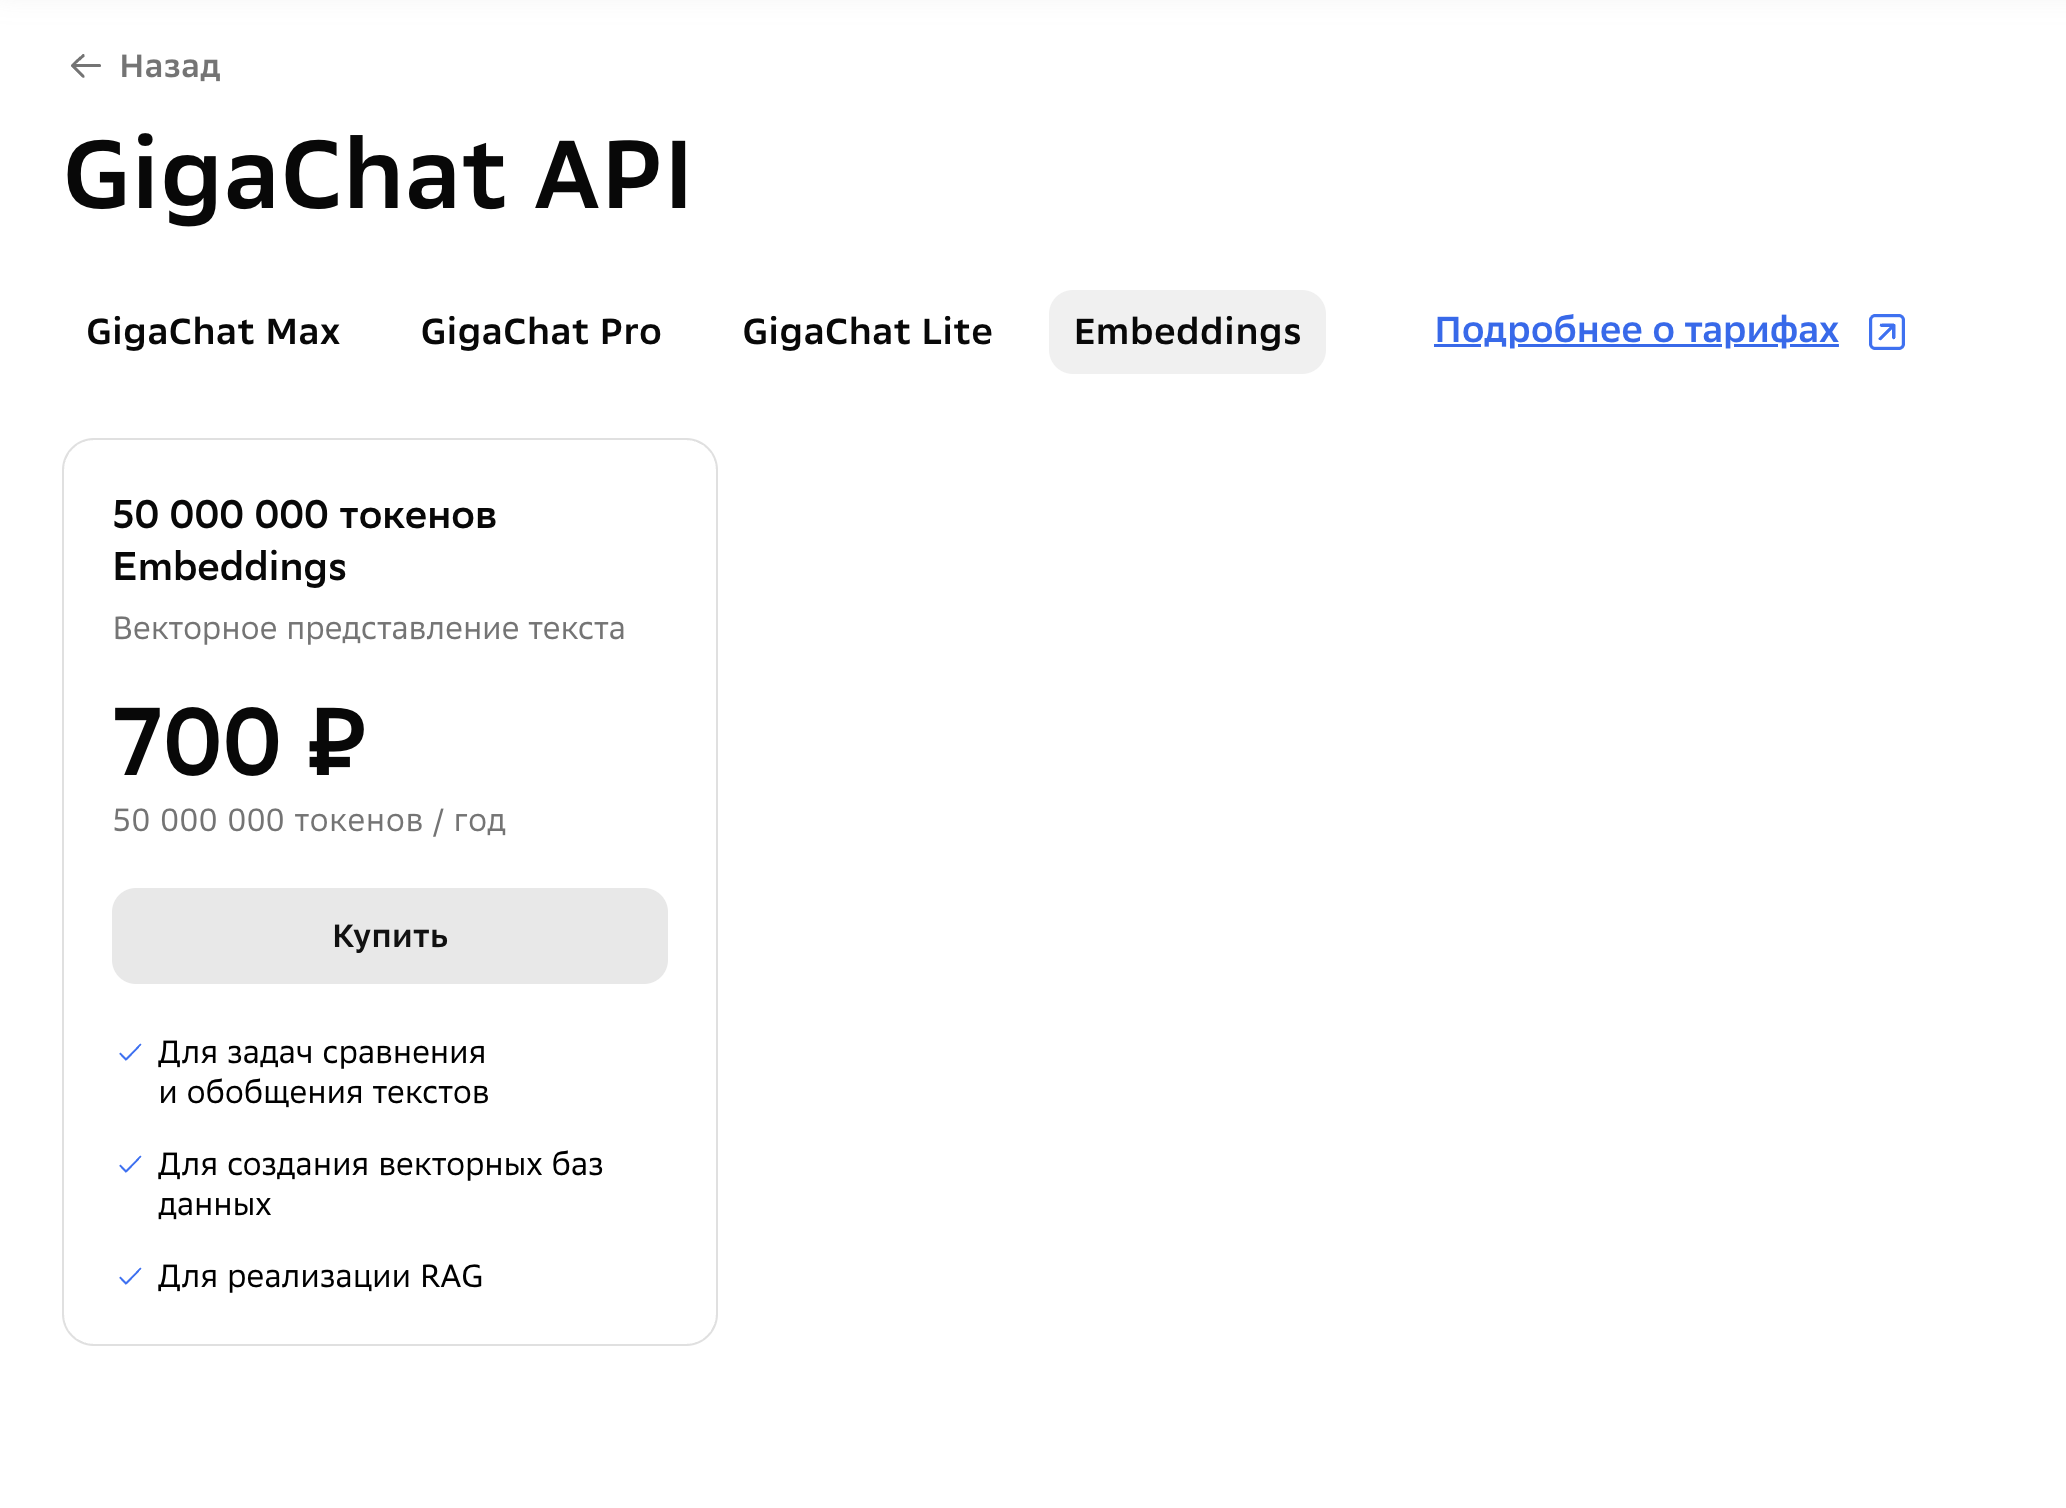The image size is (2066, 1508).
Task: Select the GigaChat Lite tab
Action: click(x=867, y=332)
